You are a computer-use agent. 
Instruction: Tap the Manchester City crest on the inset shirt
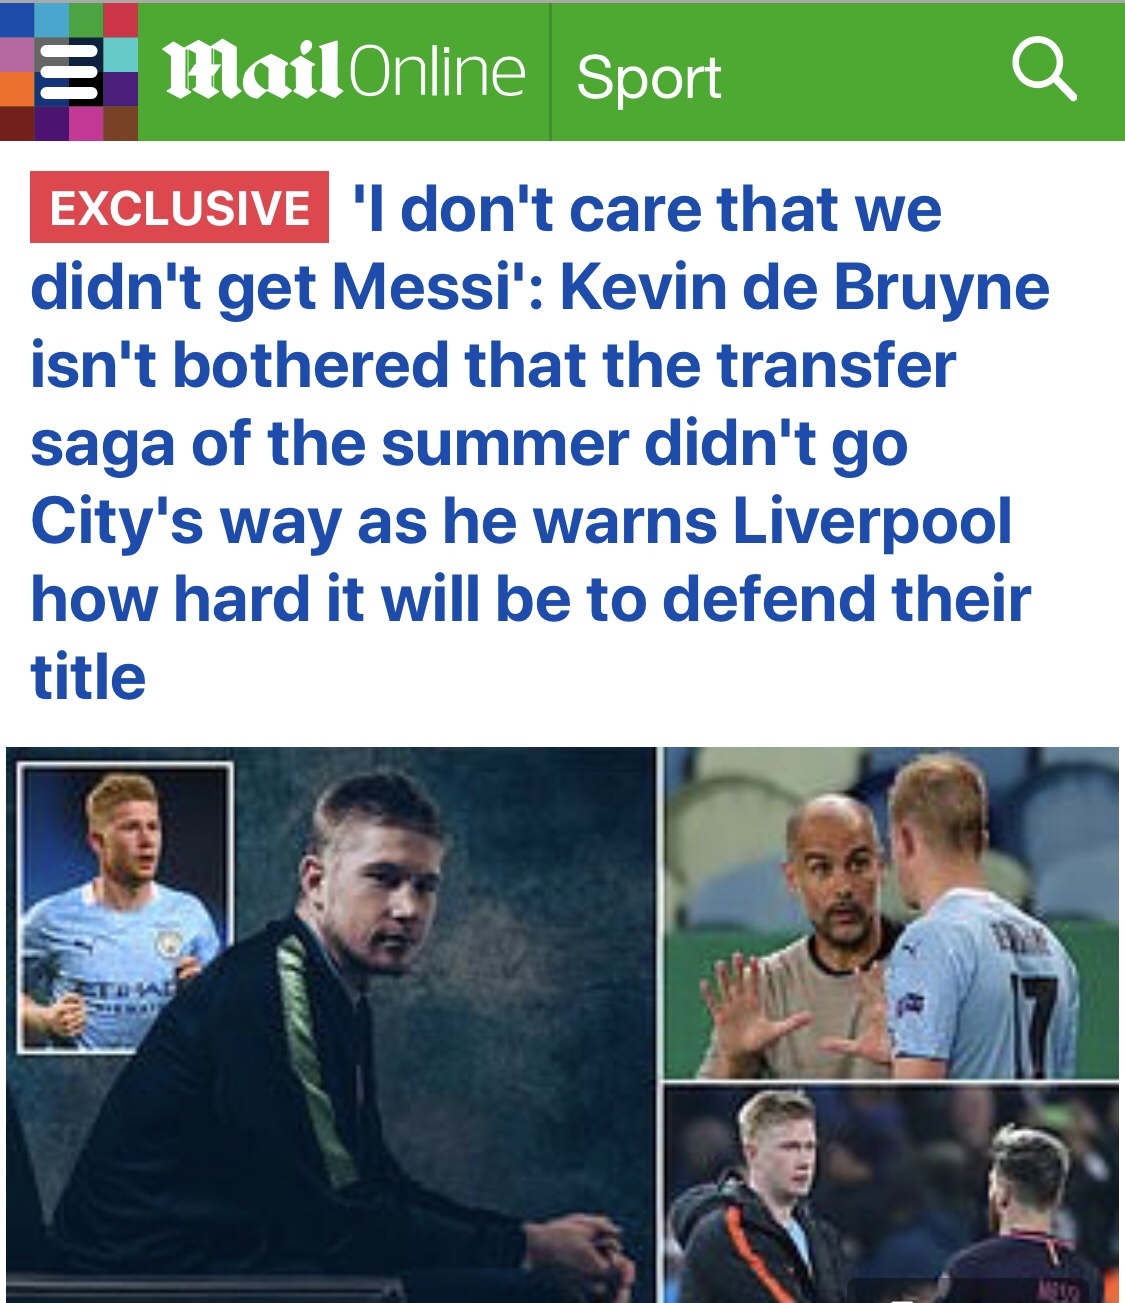(168, 945)
